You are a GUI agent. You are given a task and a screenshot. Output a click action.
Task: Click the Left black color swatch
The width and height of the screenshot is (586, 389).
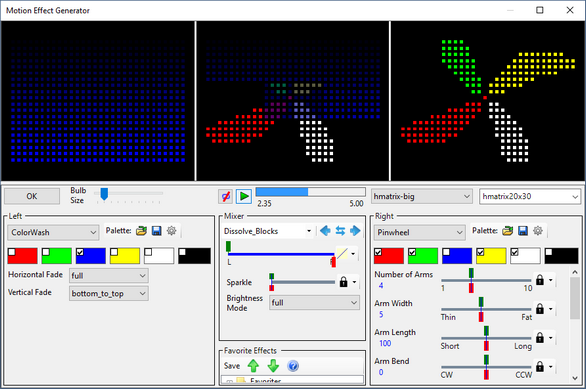pos(194,256)
